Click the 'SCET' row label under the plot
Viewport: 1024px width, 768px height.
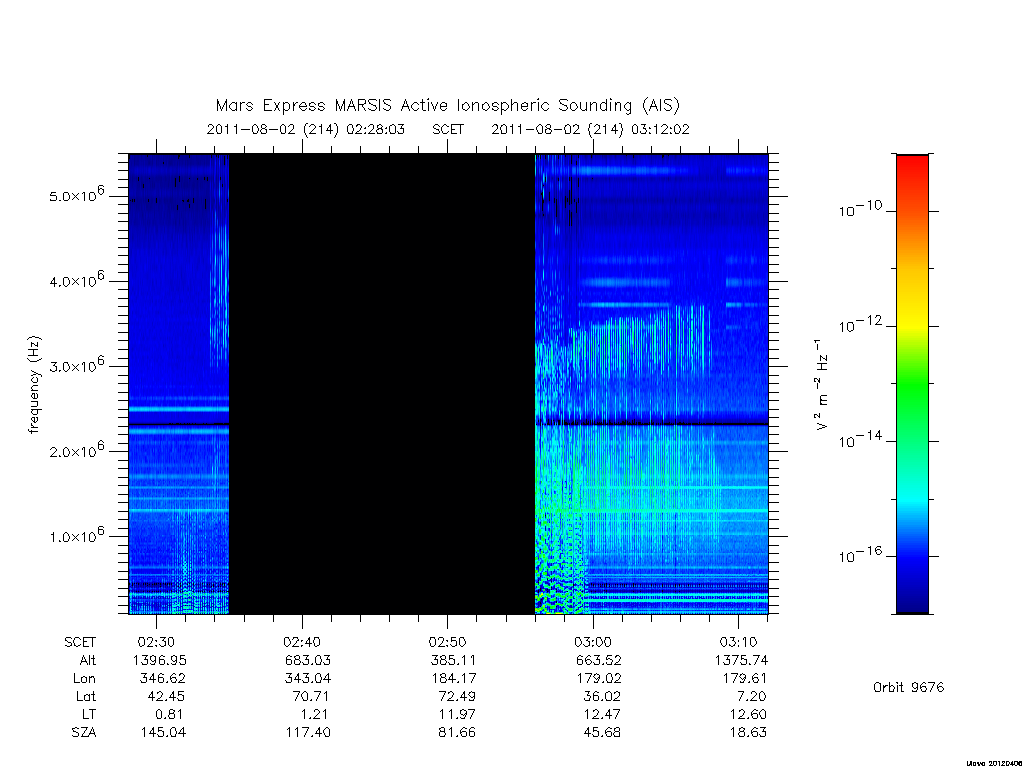(80, 643)
